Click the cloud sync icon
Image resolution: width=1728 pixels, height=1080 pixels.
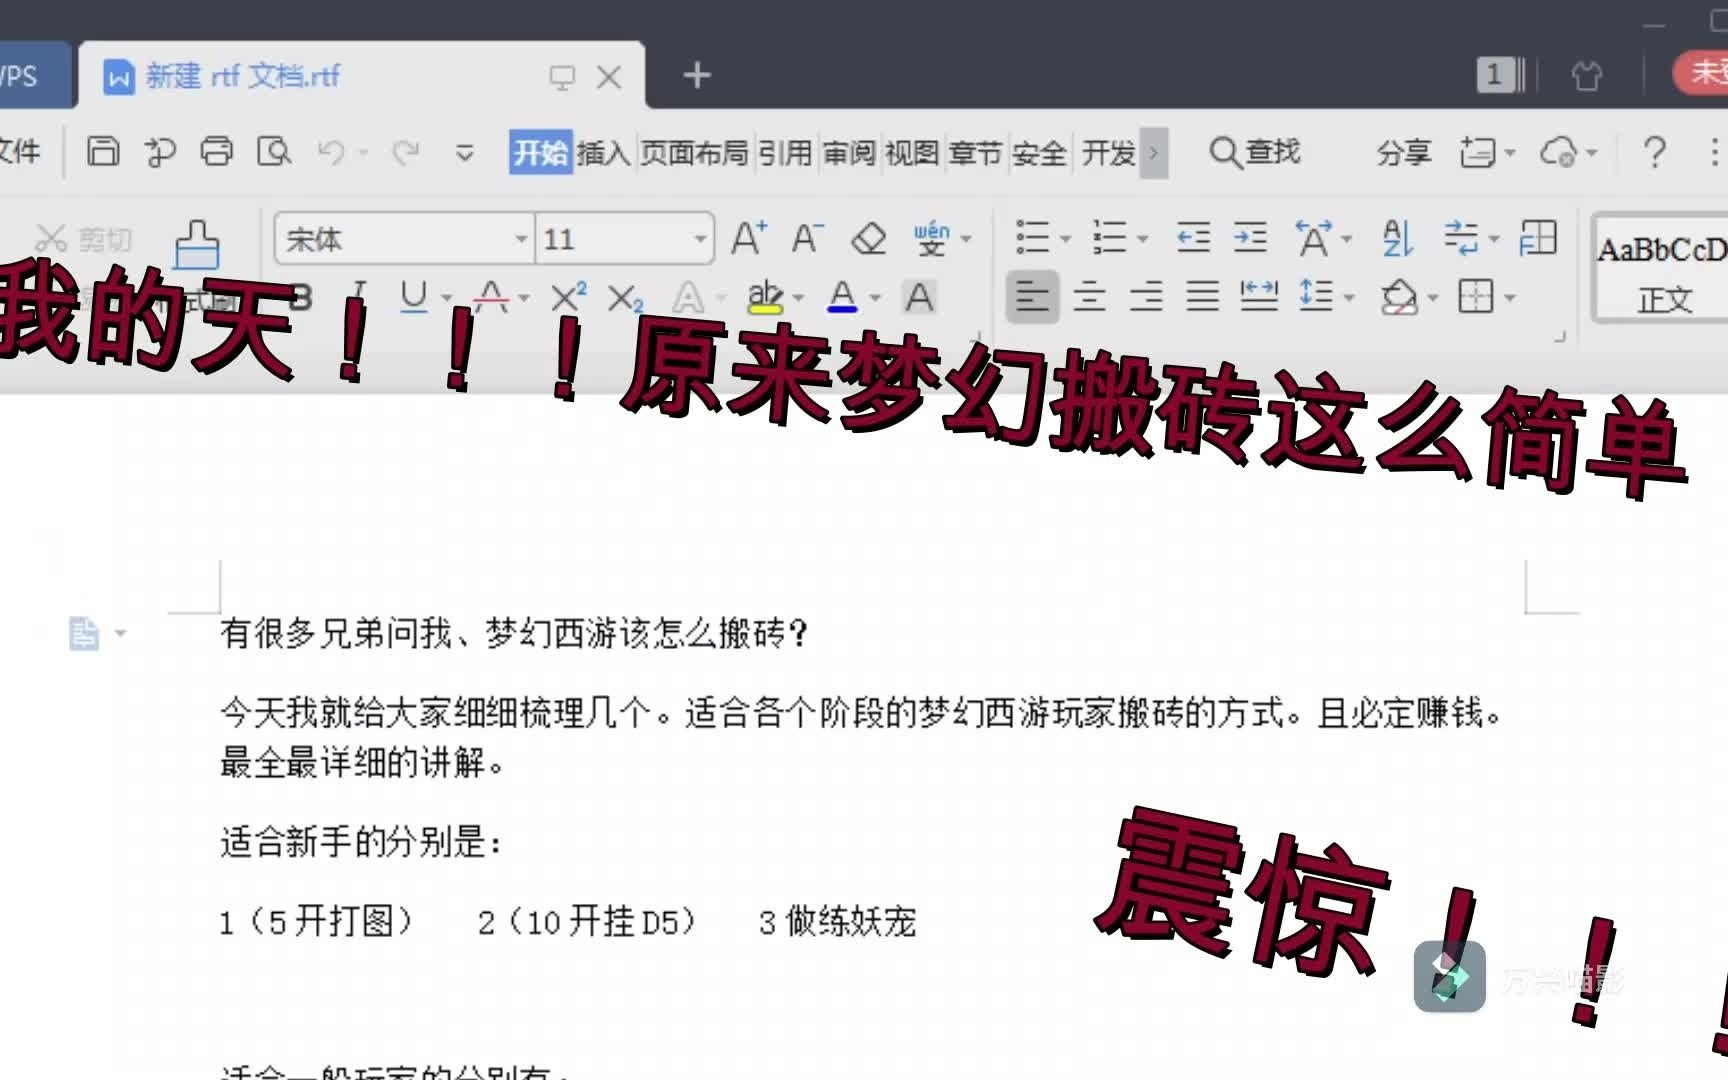(x=1558, y=152)
